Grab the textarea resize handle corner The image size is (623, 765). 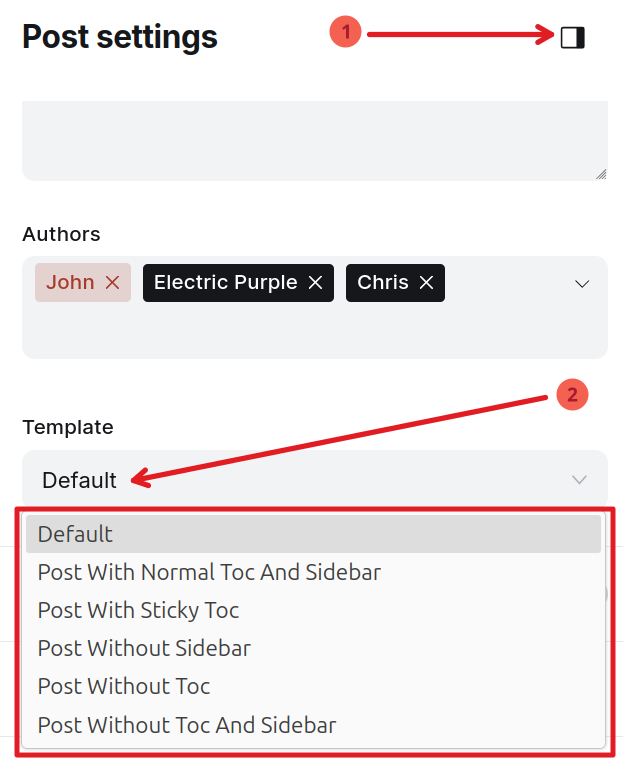pyautogui.click(x=600, y=173)
